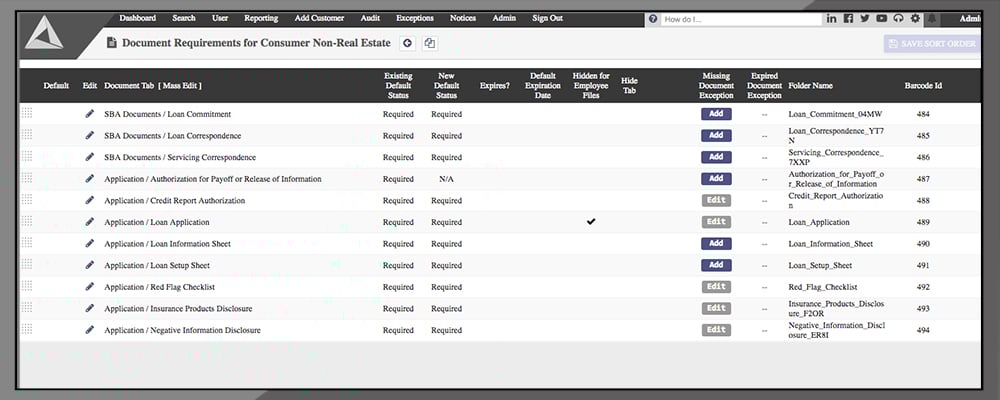
Task: Click the back arrow icon beside page title
Action: pyautogui.click(x=407, y=43)
